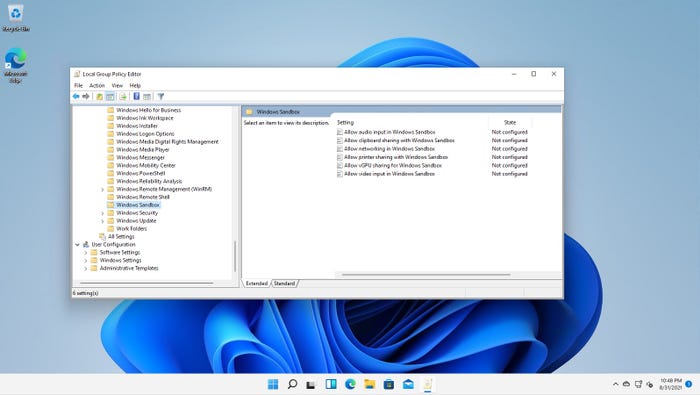Select the Windows Reliability Analysis folder
The height and width of the screenshot is (395, 700).
[149, 181]
